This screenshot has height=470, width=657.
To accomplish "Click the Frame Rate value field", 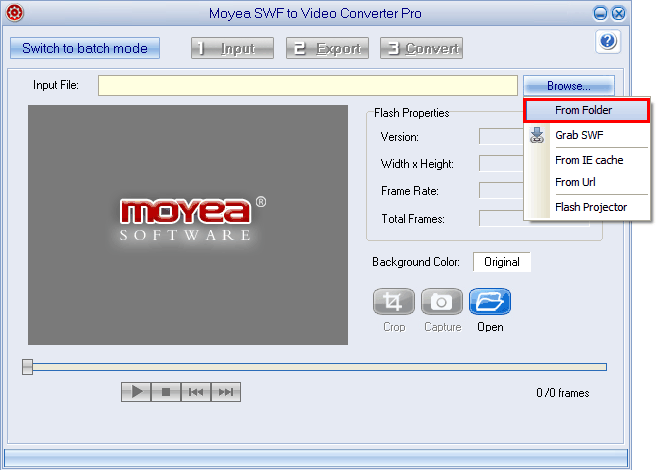I will click(x=501, y=191).
